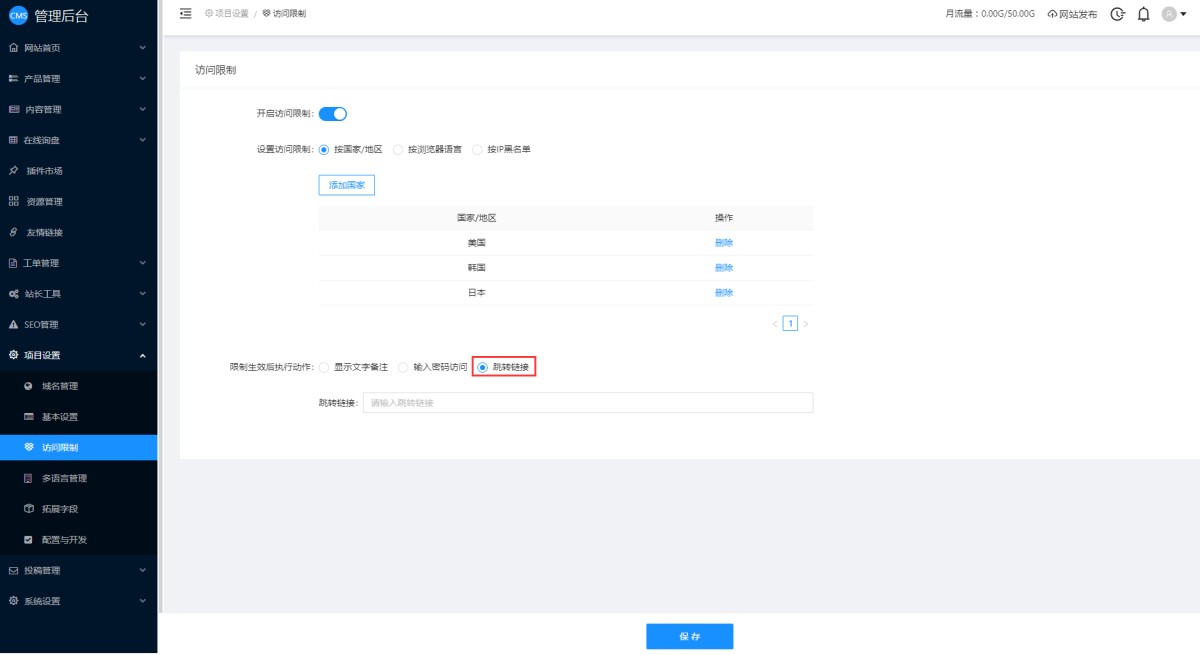Click the 网站发布 publish button

click(1071, 14)
